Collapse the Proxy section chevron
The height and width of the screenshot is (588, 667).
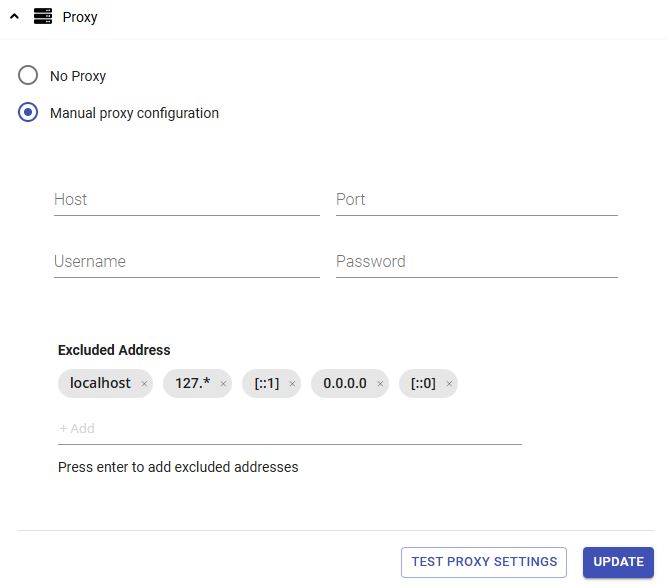tap(14, 17)
